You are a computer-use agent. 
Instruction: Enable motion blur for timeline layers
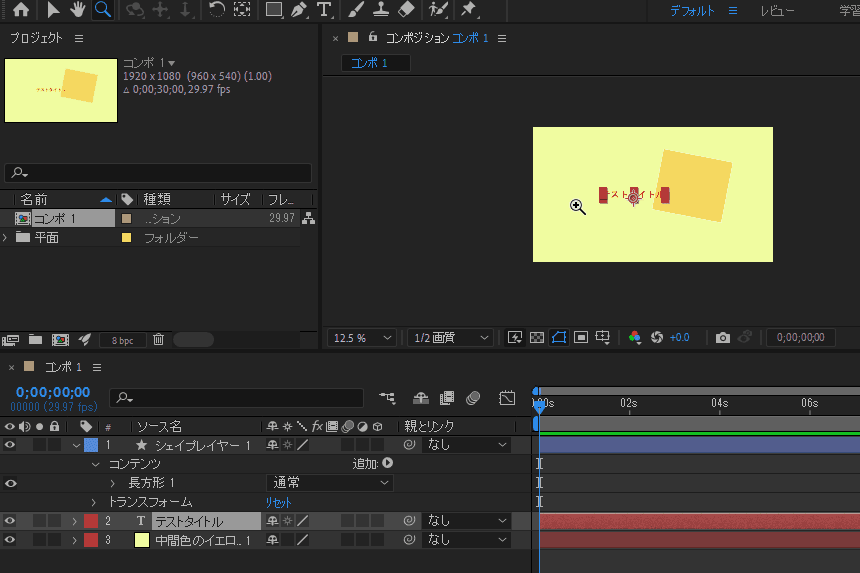coord(473,398)
